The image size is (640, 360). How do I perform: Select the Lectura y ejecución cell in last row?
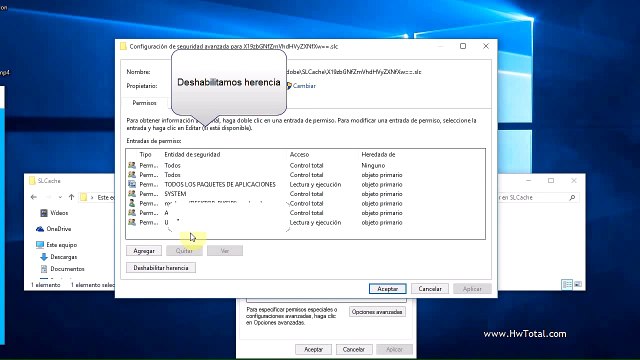tap(315, 222)
